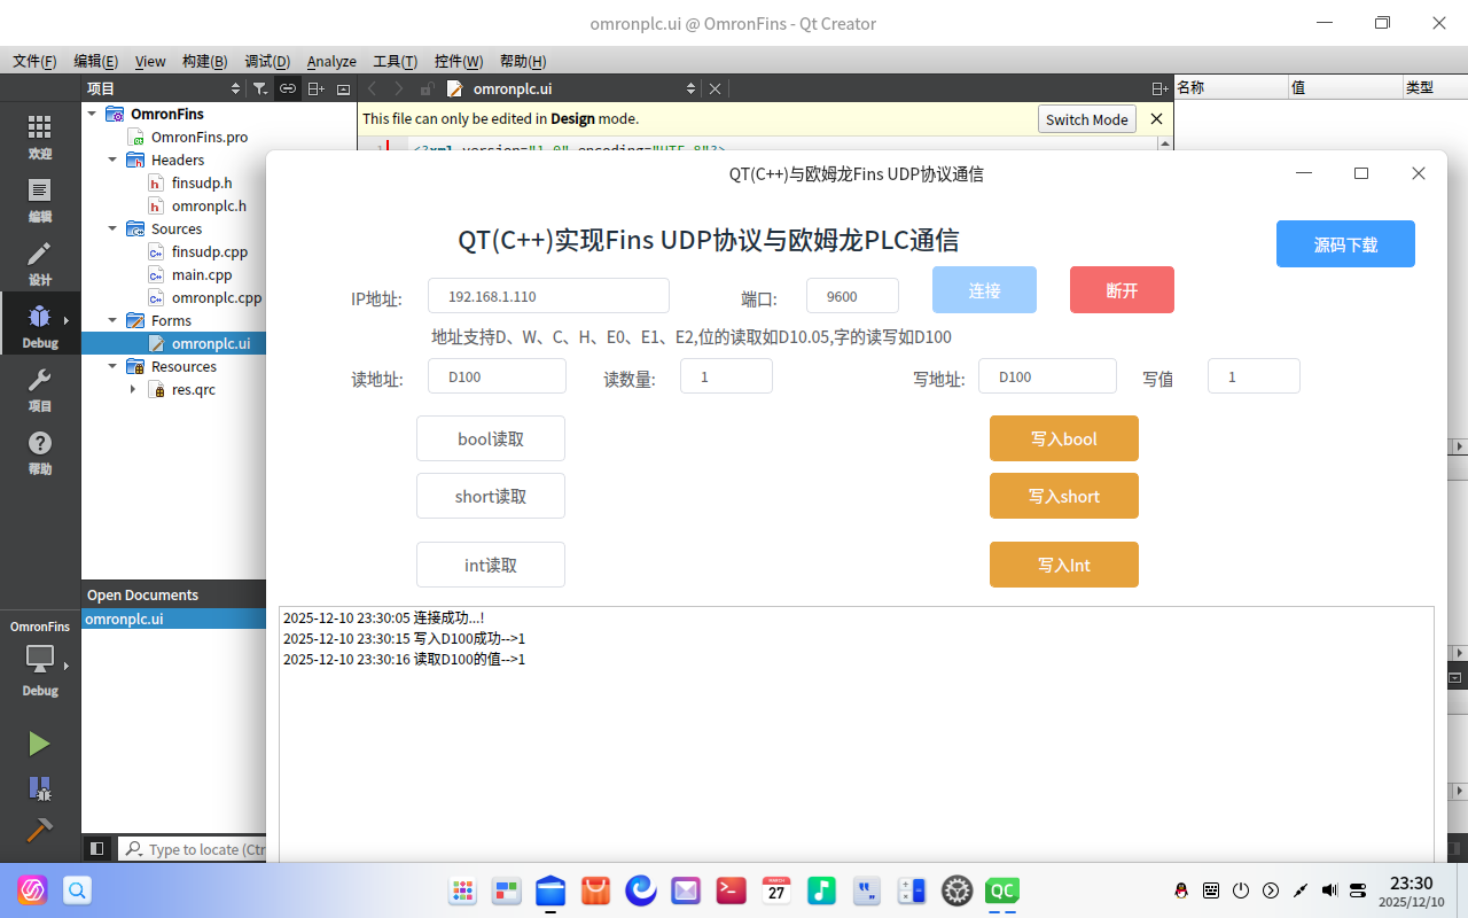Click the Switch Mode button
1468x918 pixels.
pos(1086,119)
